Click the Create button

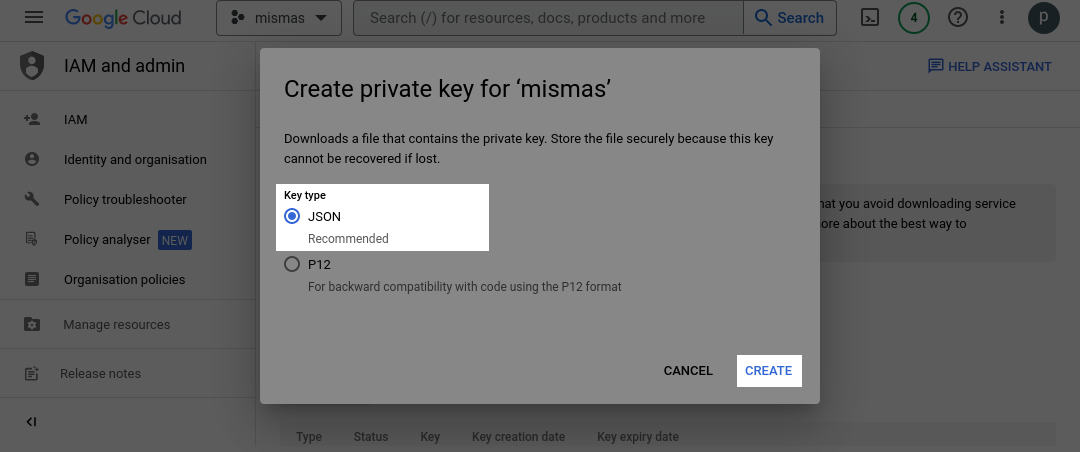768,371
